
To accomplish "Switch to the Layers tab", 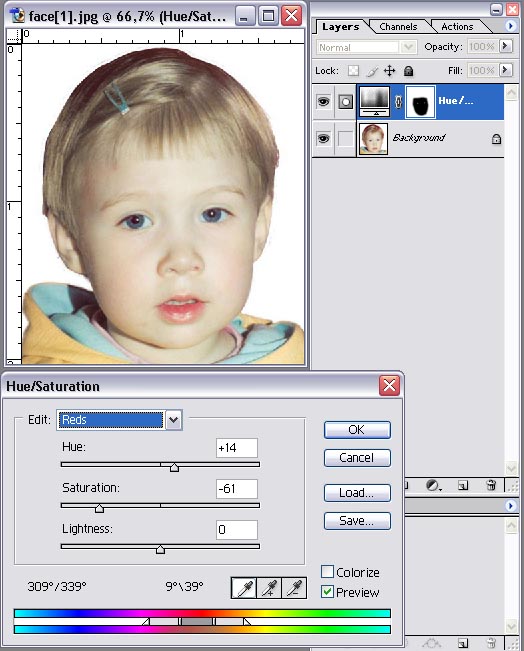I will pyautogui.click(x=340, y=27).
